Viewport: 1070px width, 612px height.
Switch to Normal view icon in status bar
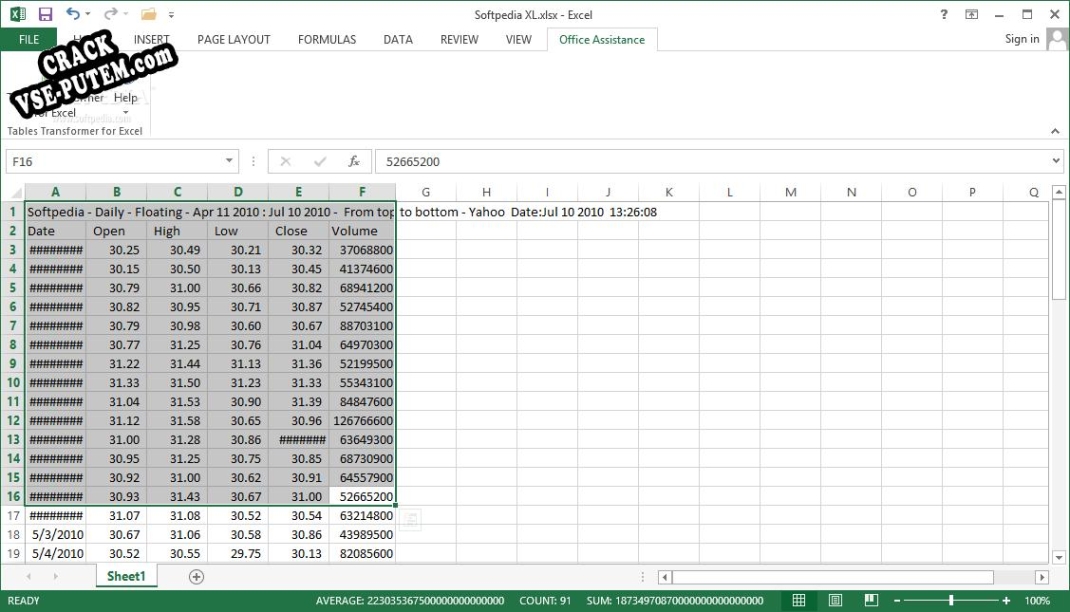(798, 600)
